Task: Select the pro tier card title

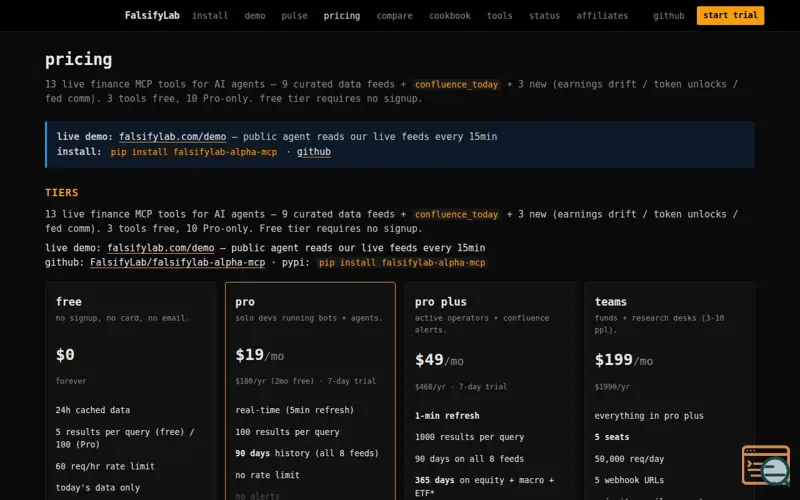Action: [x=245, y=302]
